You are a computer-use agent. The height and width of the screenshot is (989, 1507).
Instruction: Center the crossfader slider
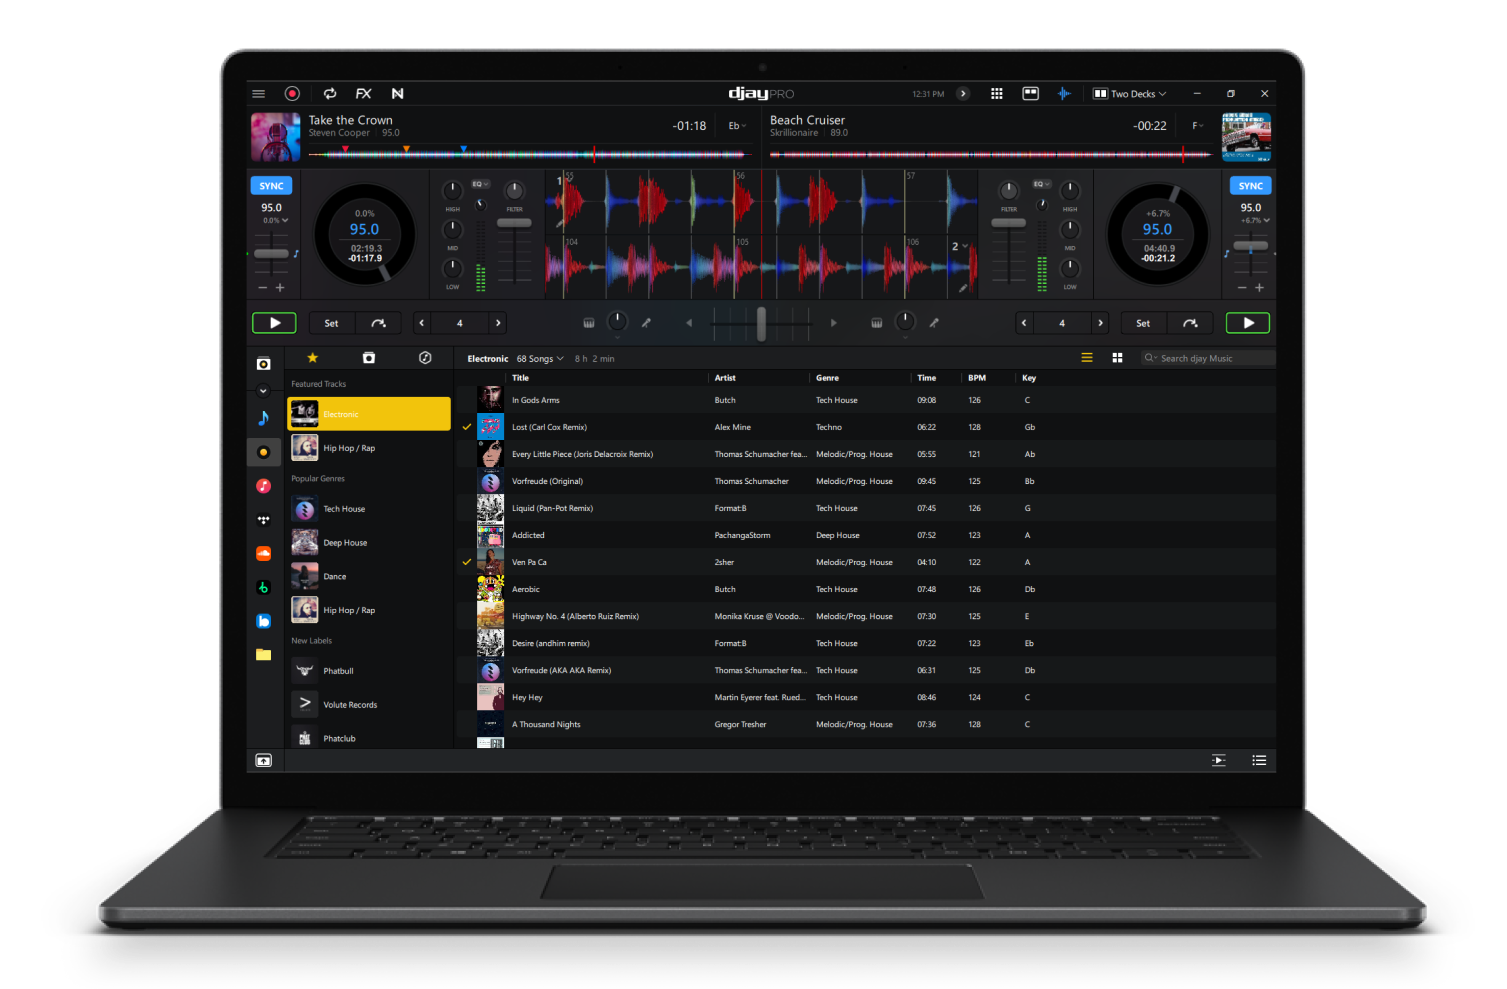(x=760, y=322)
